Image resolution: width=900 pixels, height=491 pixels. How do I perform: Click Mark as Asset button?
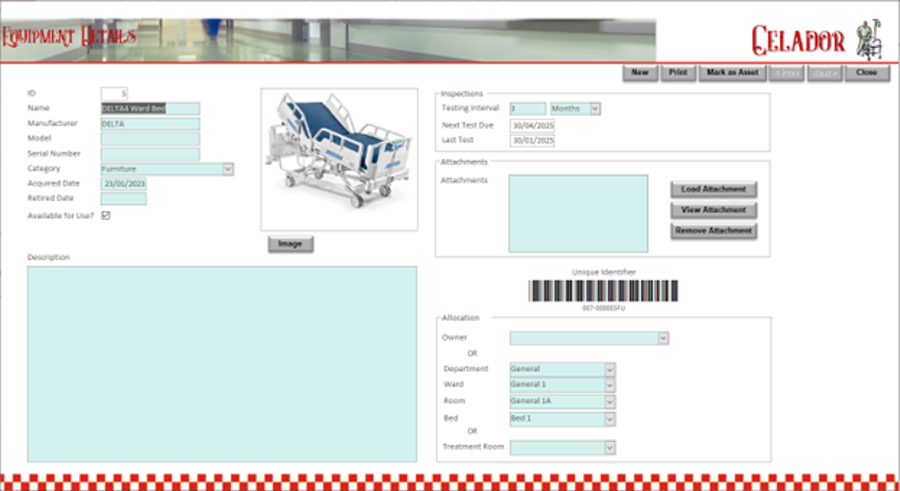coord(732,73)
